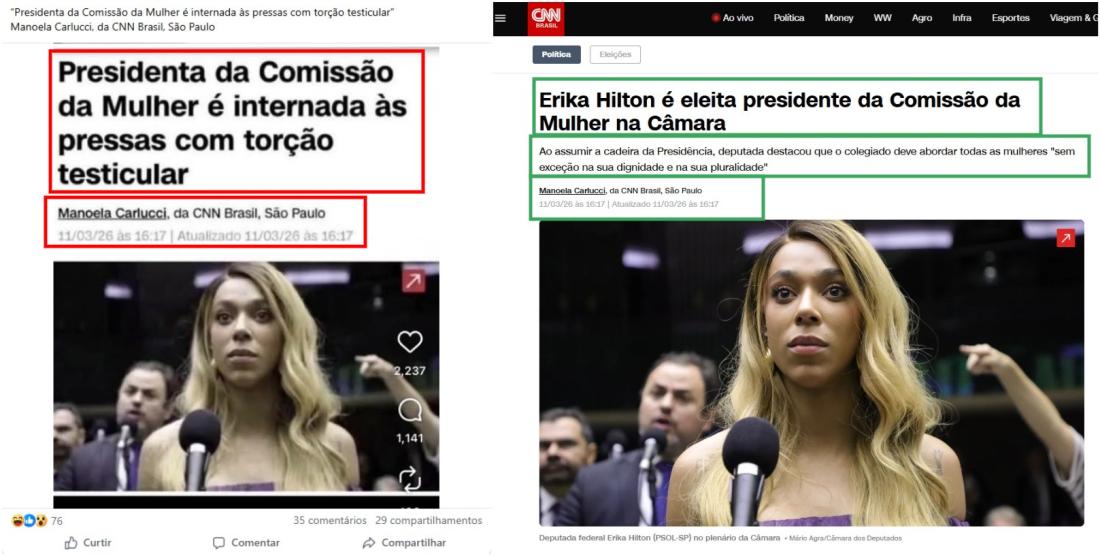Click the reaction emojis next to 76
Screen dimensions: 1100x556
29,521
